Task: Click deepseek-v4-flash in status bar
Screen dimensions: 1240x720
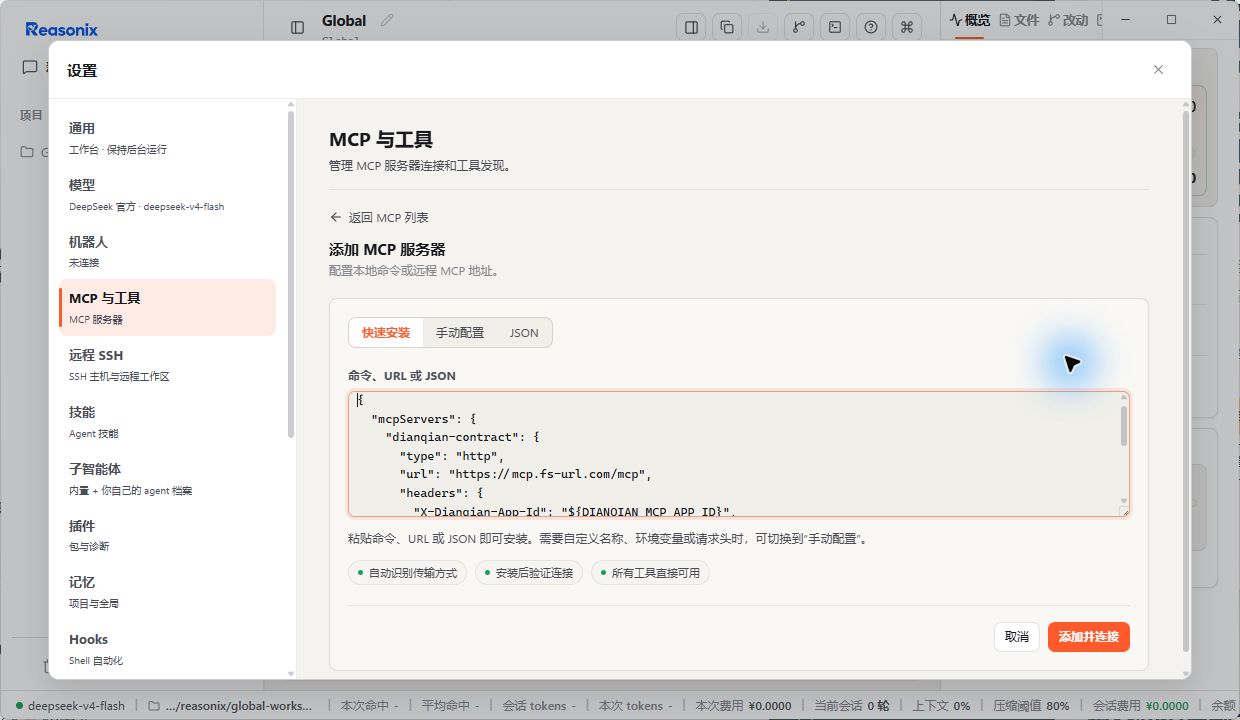Action: coord(70,705)
